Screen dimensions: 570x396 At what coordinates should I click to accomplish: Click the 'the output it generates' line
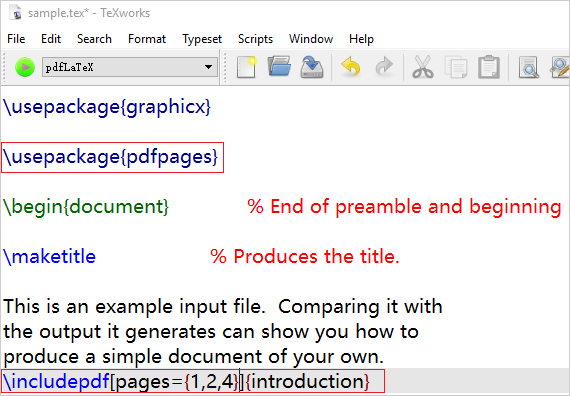point(211,332)
